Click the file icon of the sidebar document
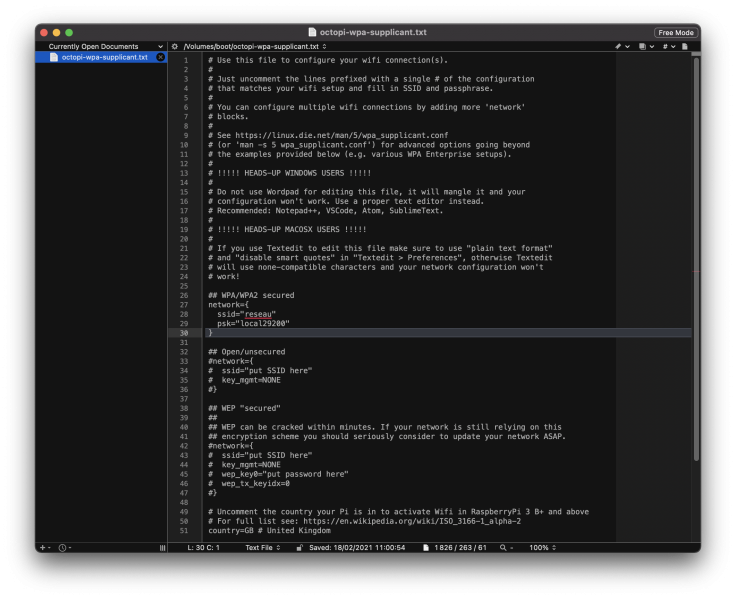The height and width of the screenshot is (599, 736). point(54,57)
